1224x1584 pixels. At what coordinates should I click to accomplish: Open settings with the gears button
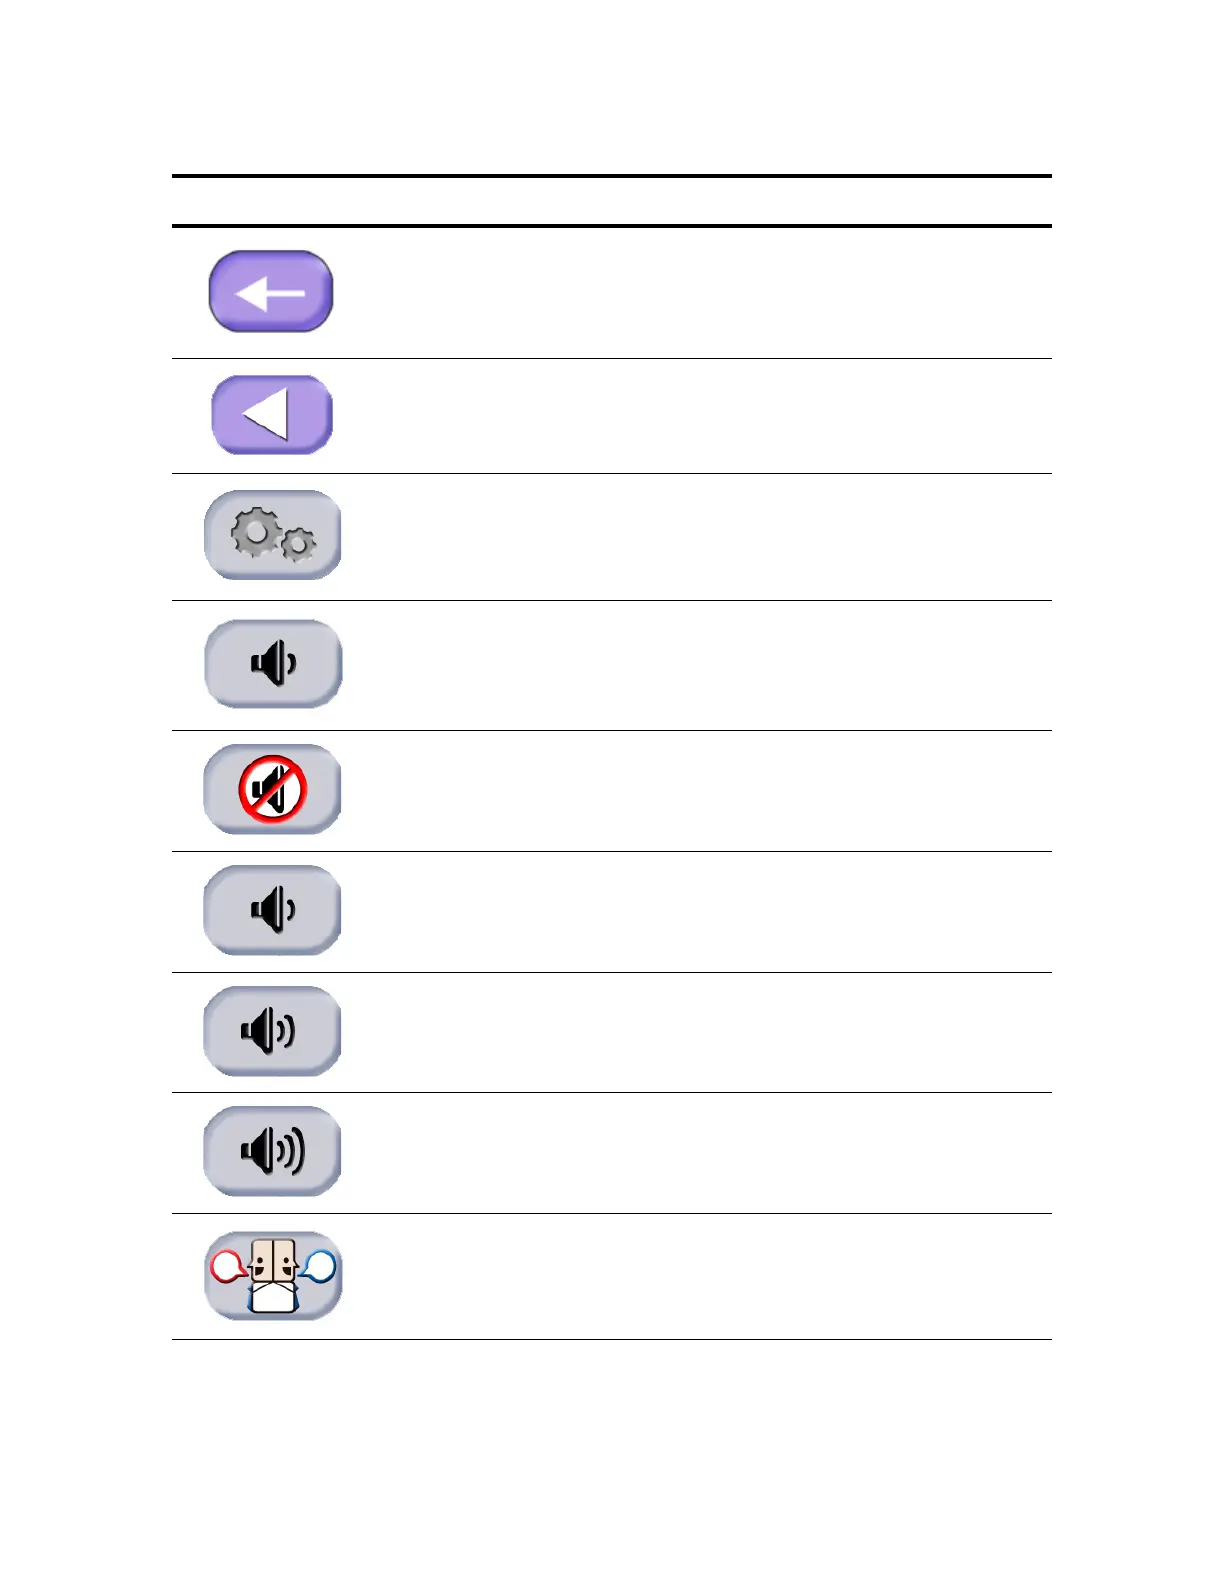pos(272,535)
